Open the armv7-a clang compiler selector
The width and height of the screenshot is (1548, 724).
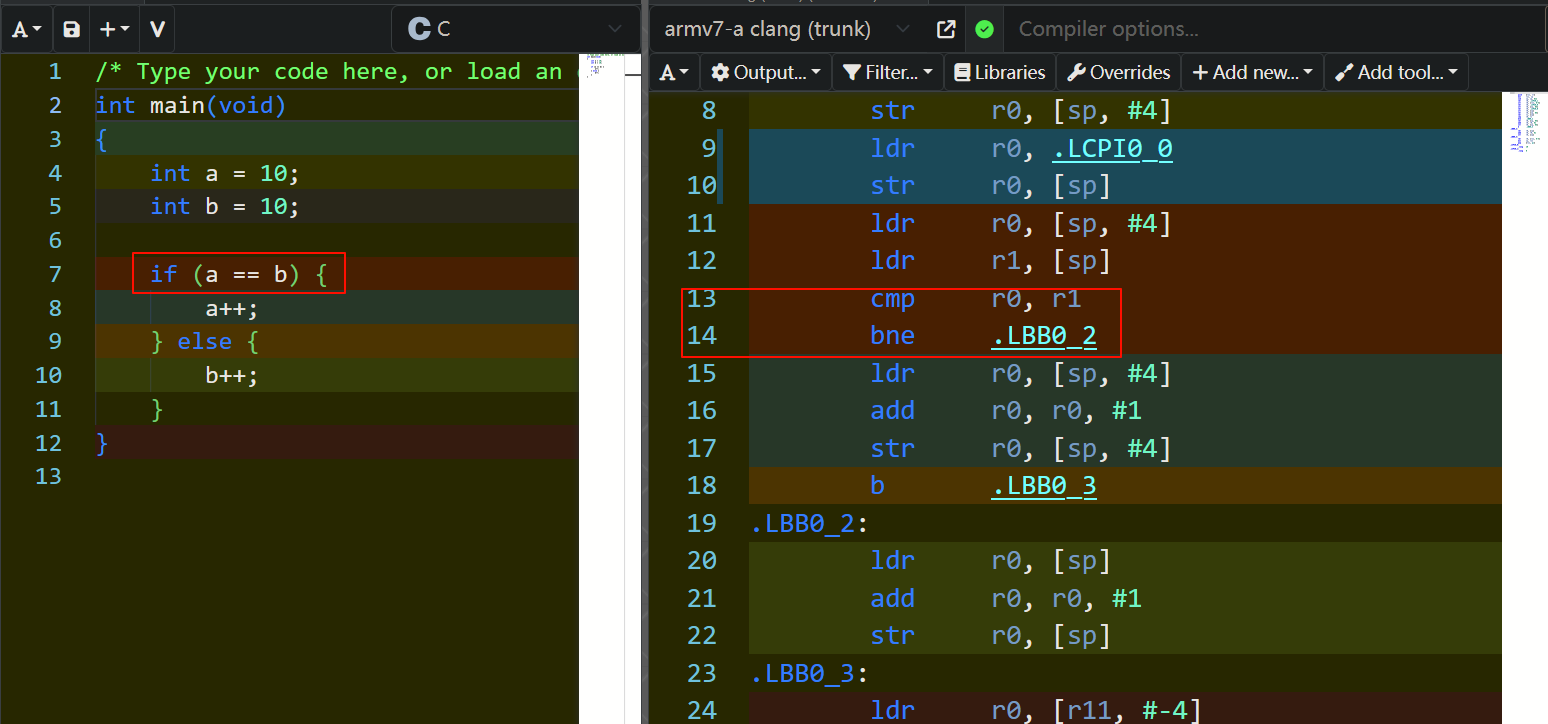[785, 29]
